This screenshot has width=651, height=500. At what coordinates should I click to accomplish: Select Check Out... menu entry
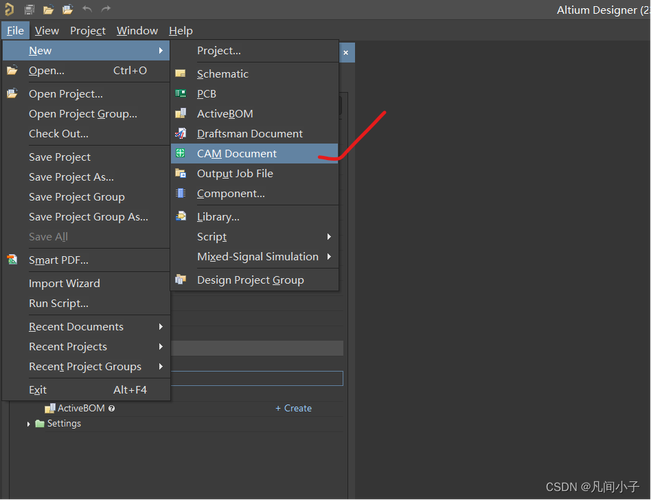pyautogui.click(x=86, y=133)
